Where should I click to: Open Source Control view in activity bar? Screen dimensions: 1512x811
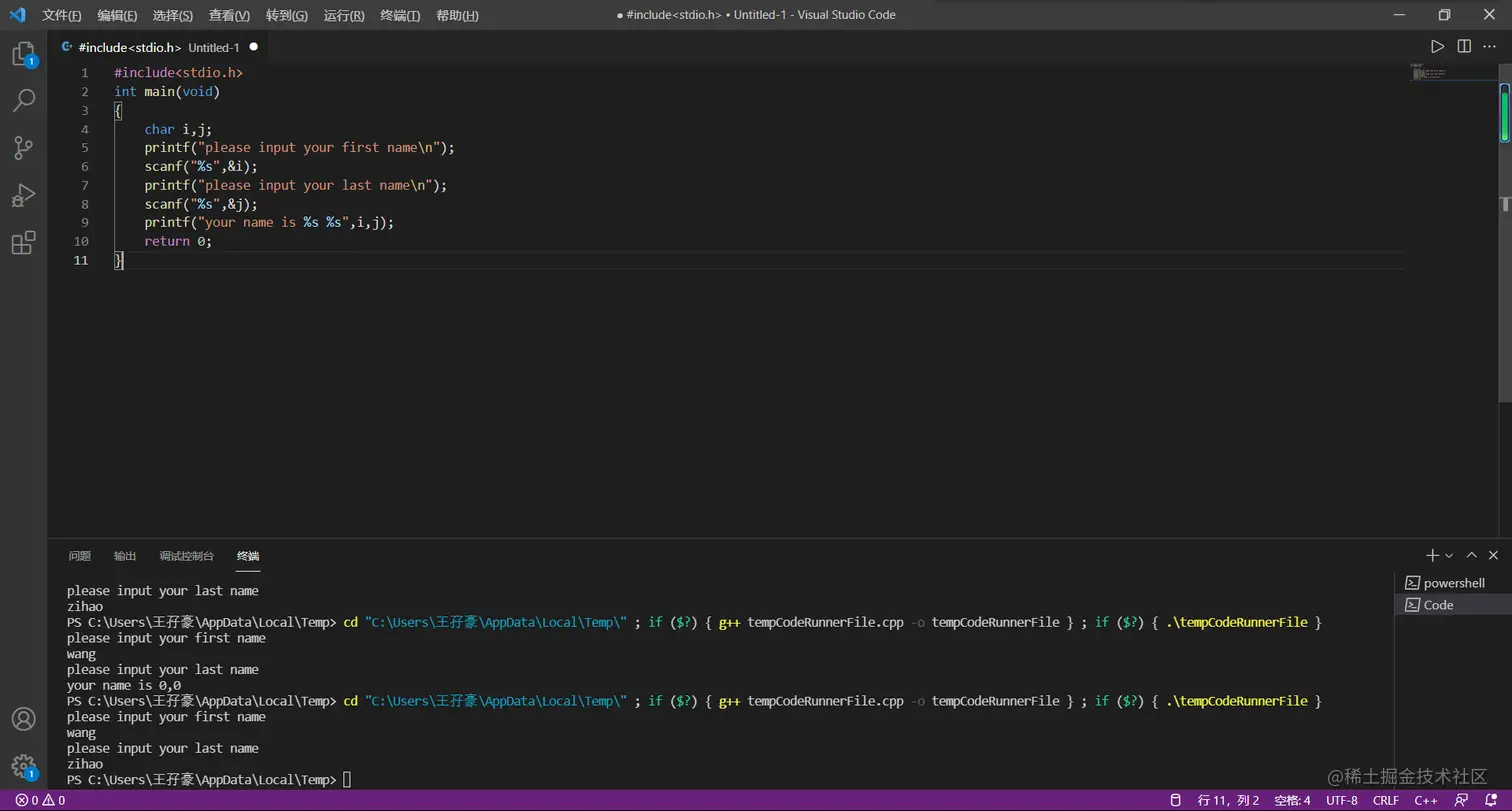coord(23,148)
